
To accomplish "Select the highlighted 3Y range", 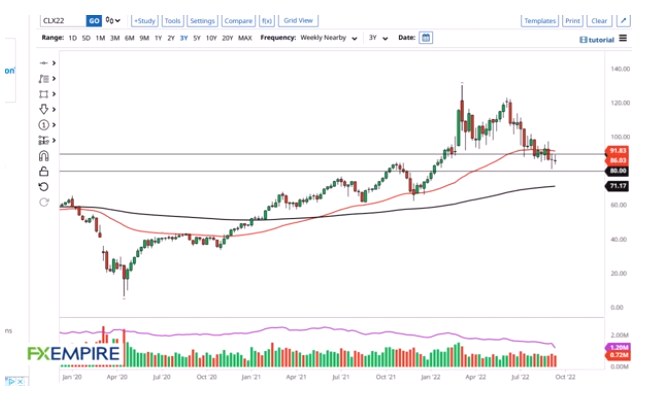I will (x=184, y=38).
